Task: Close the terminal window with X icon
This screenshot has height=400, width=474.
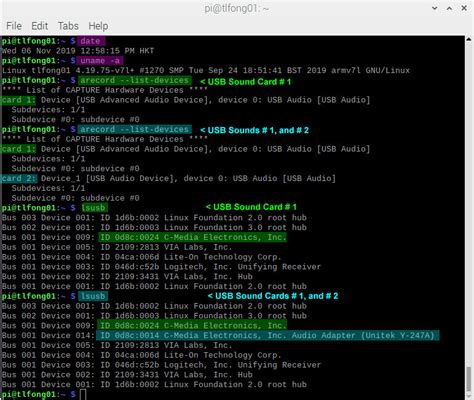Action: tap(464, 8)
